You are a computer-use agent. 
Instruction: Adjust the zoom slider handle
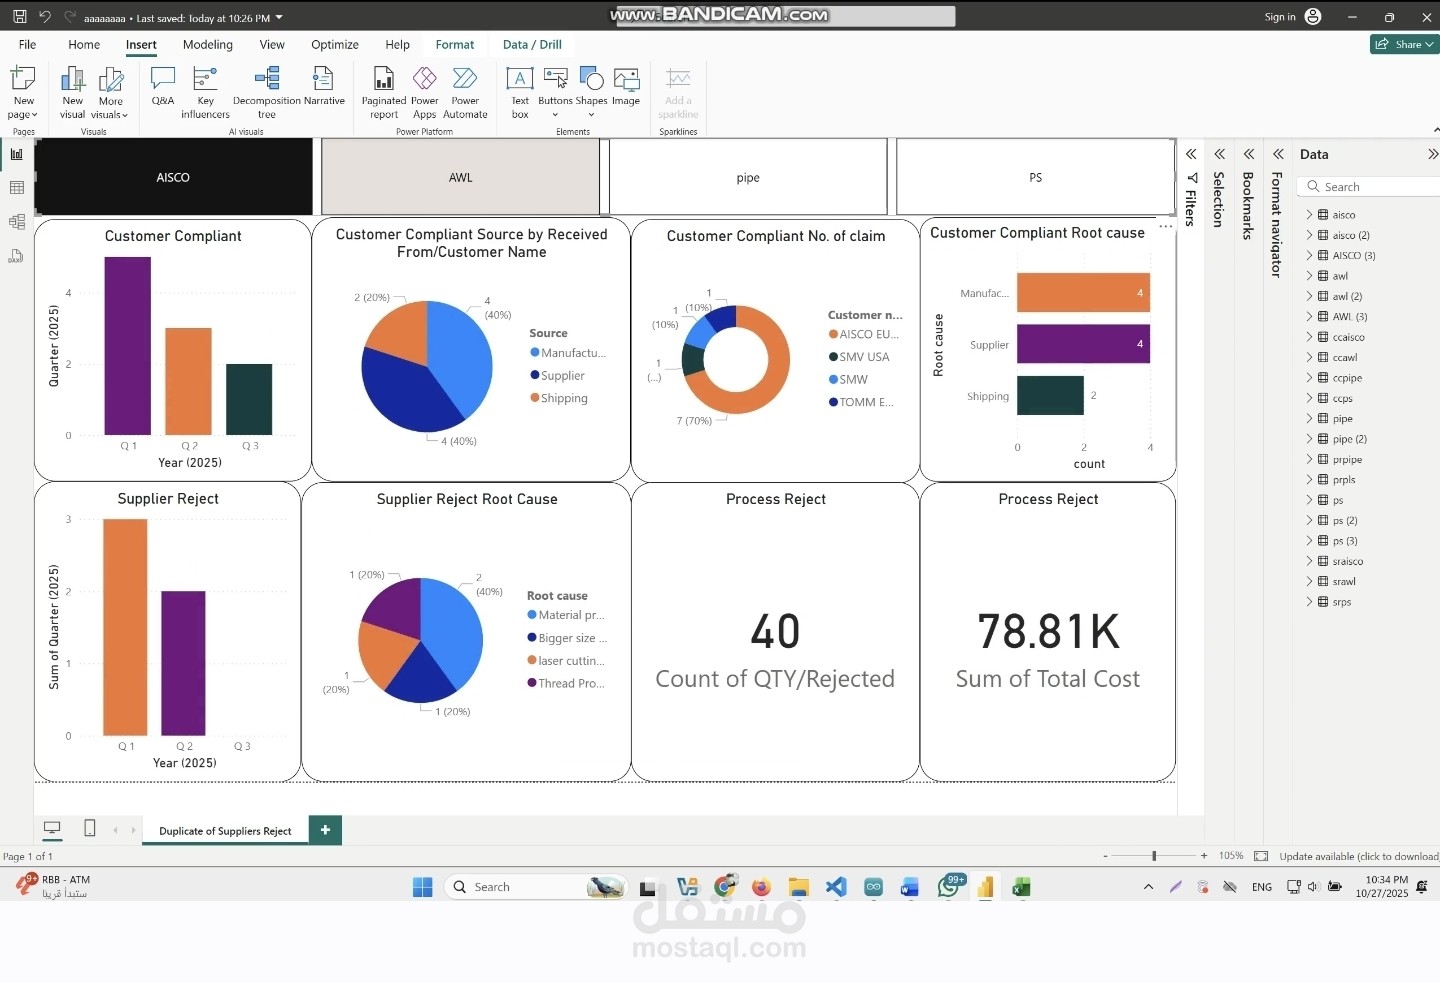click(x=1154, y=856)
